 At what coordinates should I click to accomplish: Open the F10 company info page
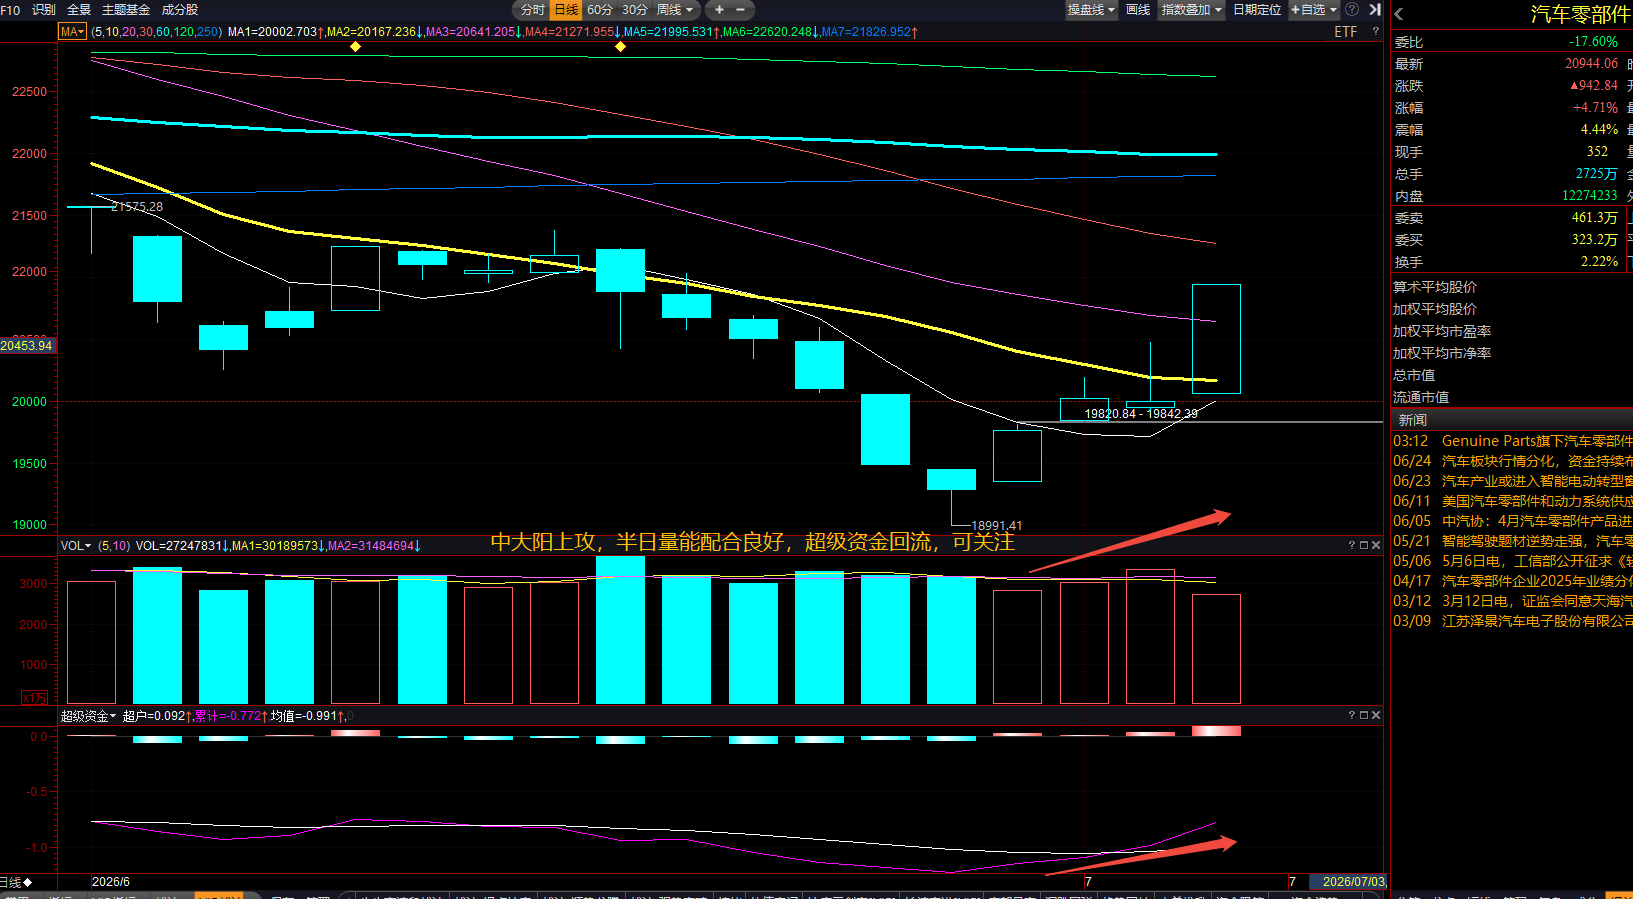[11, 10]
